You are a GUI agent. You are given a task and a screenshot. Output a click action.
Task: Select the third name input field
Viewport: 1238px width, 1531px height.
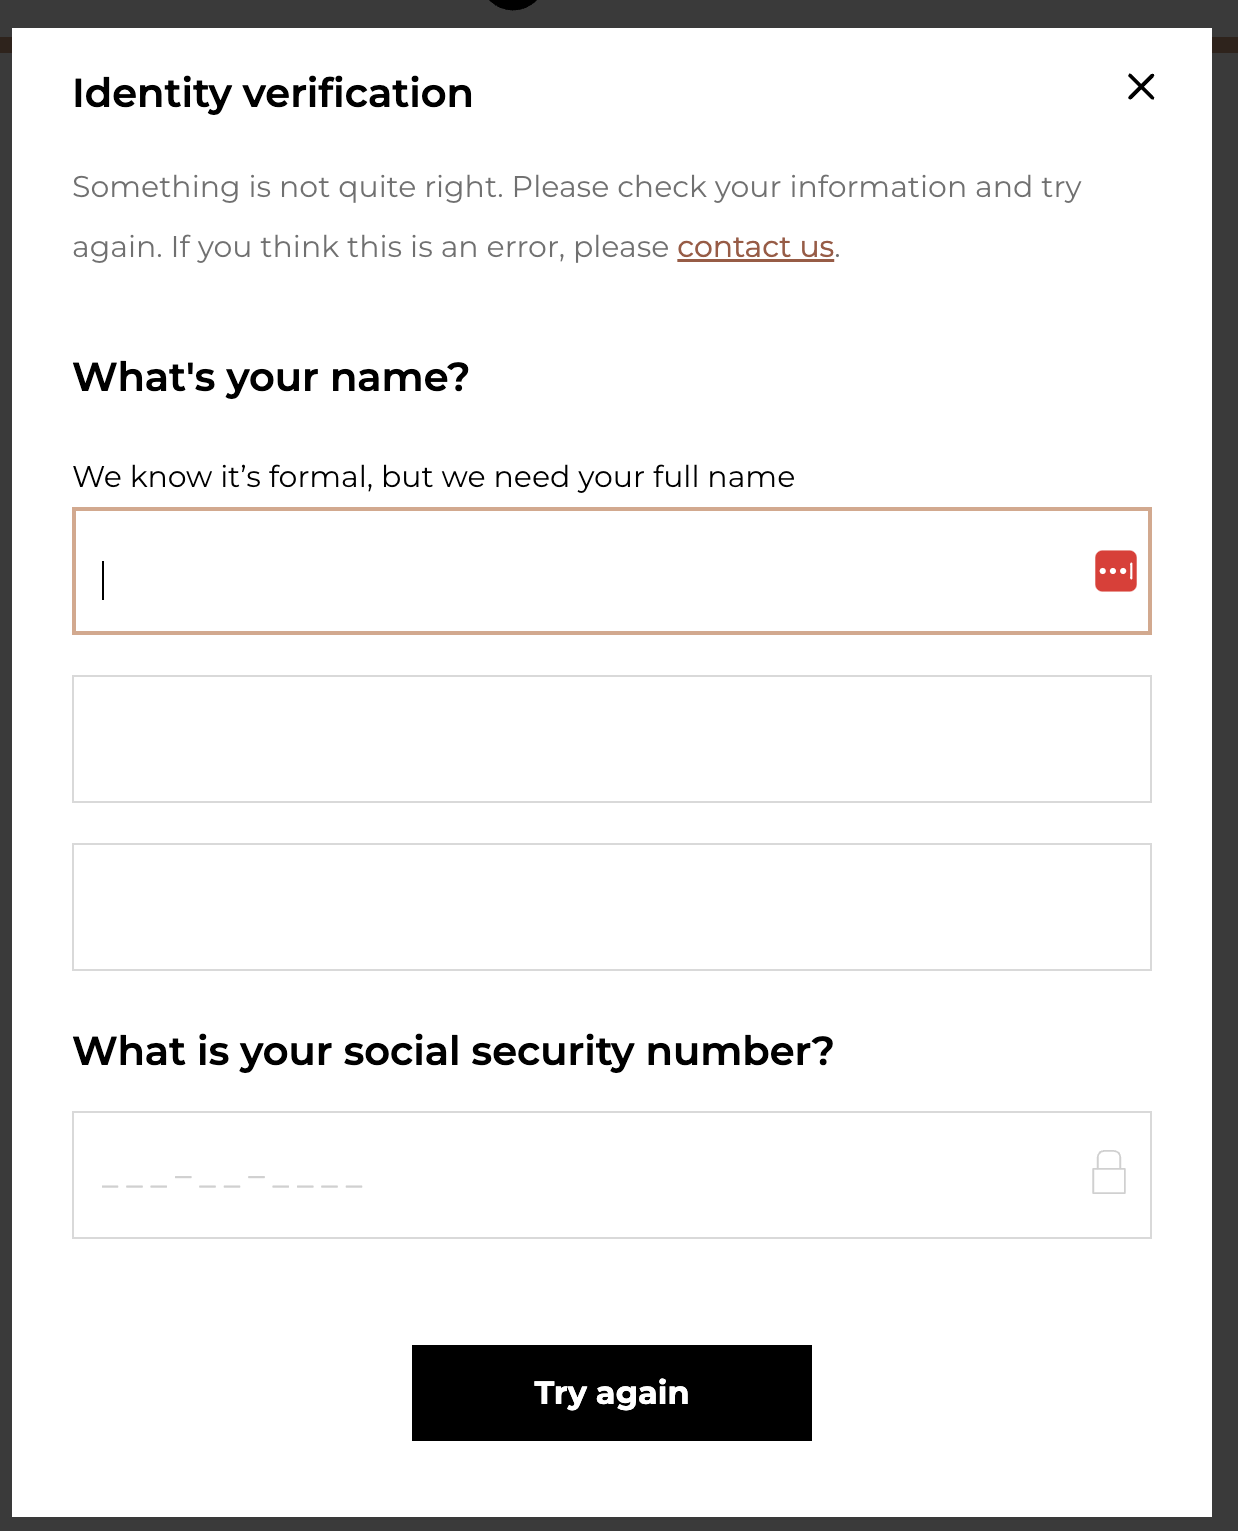click(x=611, y=907)
